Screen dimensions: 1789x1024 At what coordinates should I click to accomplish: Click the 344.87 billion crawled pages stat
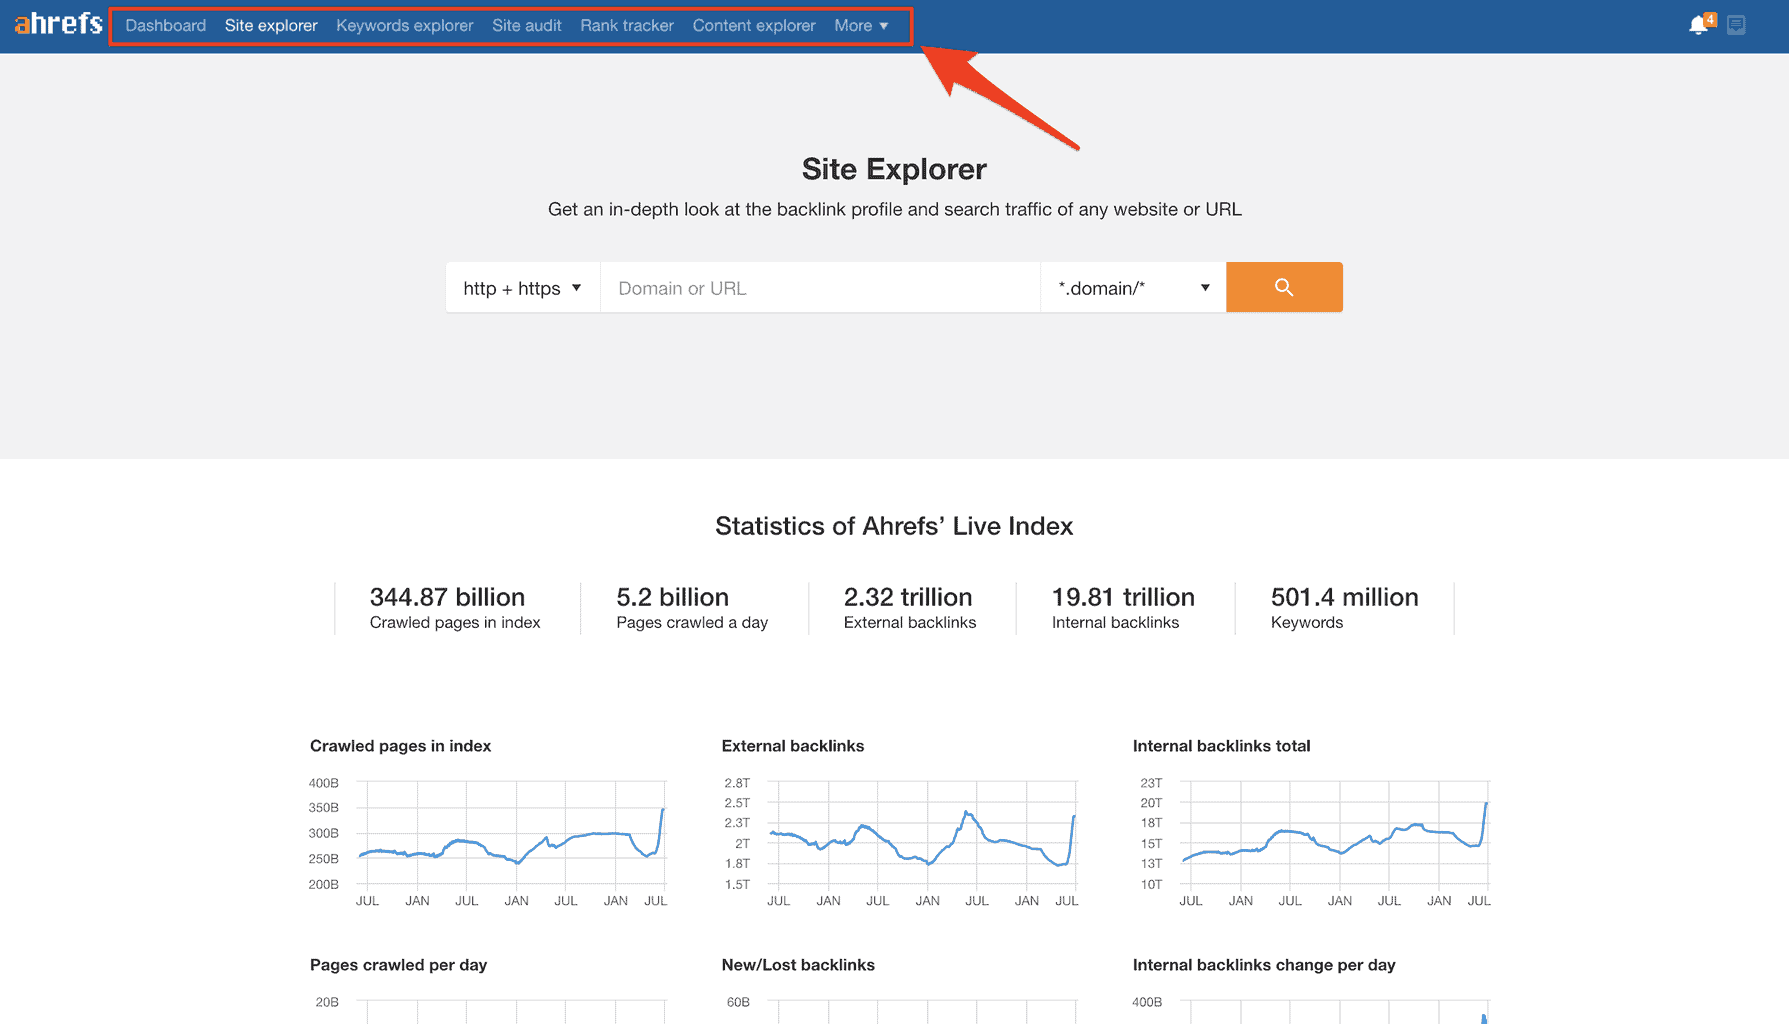[x=455, y=608]
